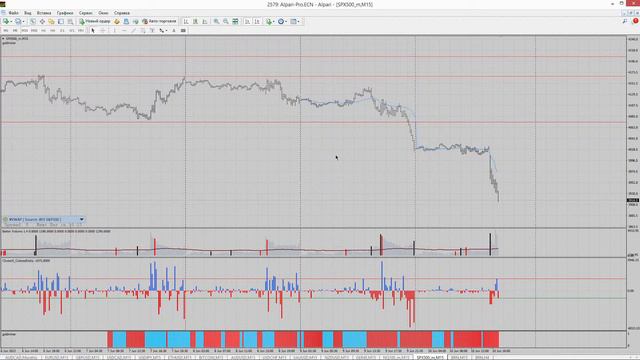640x360 pixels.
Task: Toggle the M1 timeframe button
Action: [x=6, y=31]
